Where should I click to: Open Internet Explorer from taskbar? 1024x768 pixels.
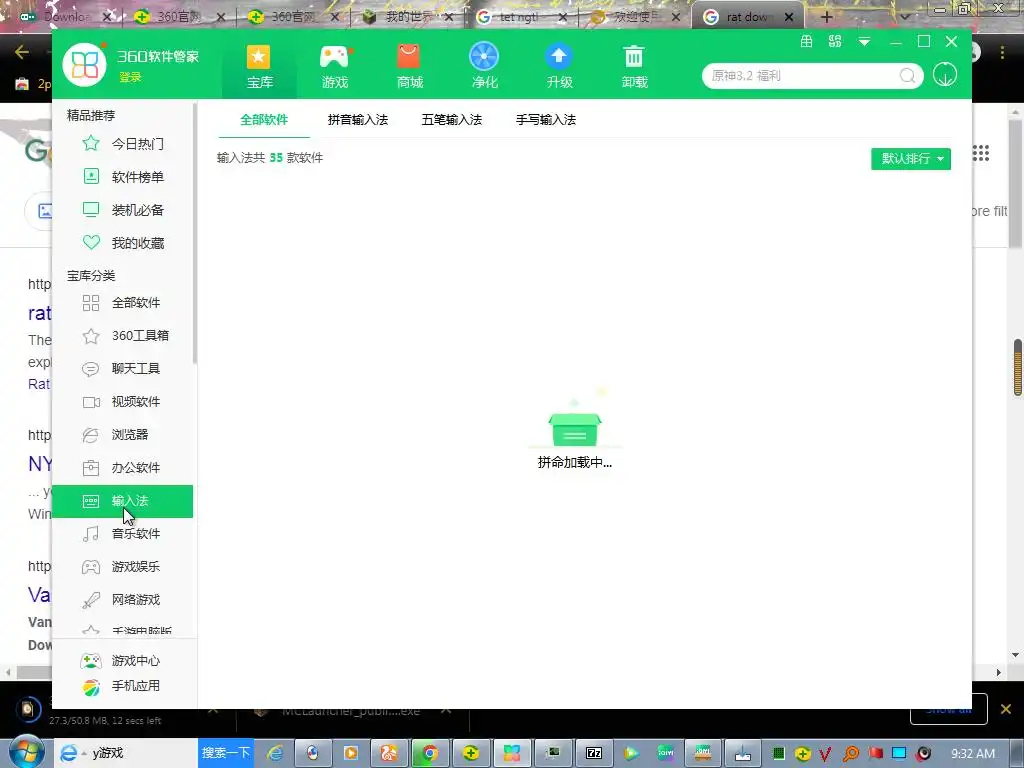276,754
